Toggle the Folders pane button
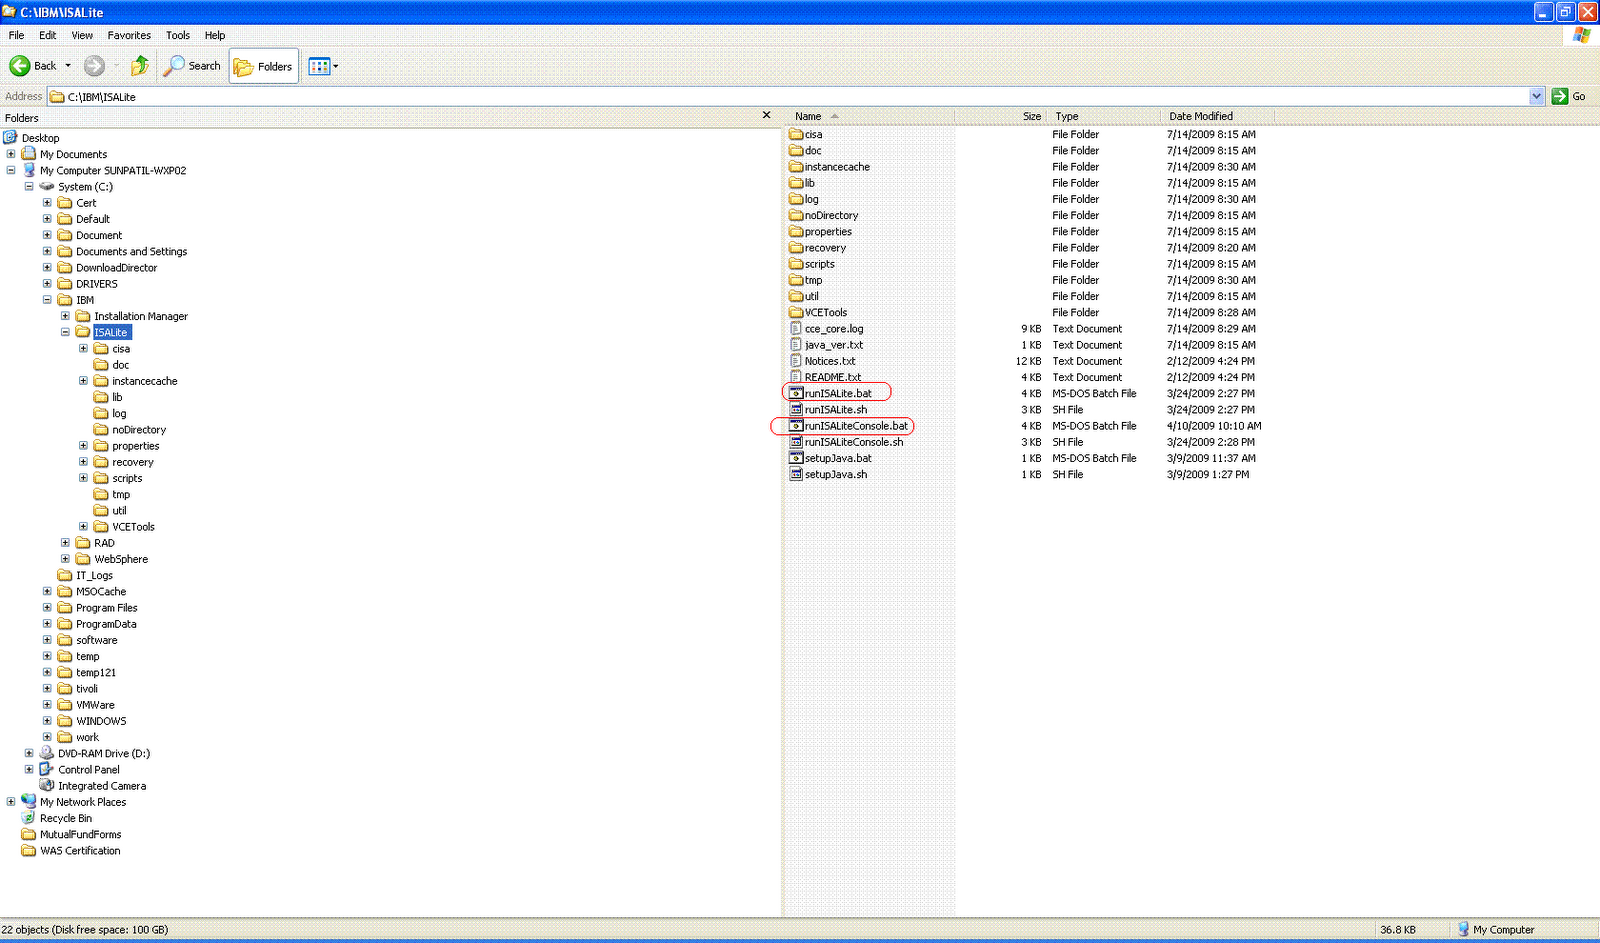Image resolution: width=1600 pixels, height=943 pixels. tap(264, 66)
